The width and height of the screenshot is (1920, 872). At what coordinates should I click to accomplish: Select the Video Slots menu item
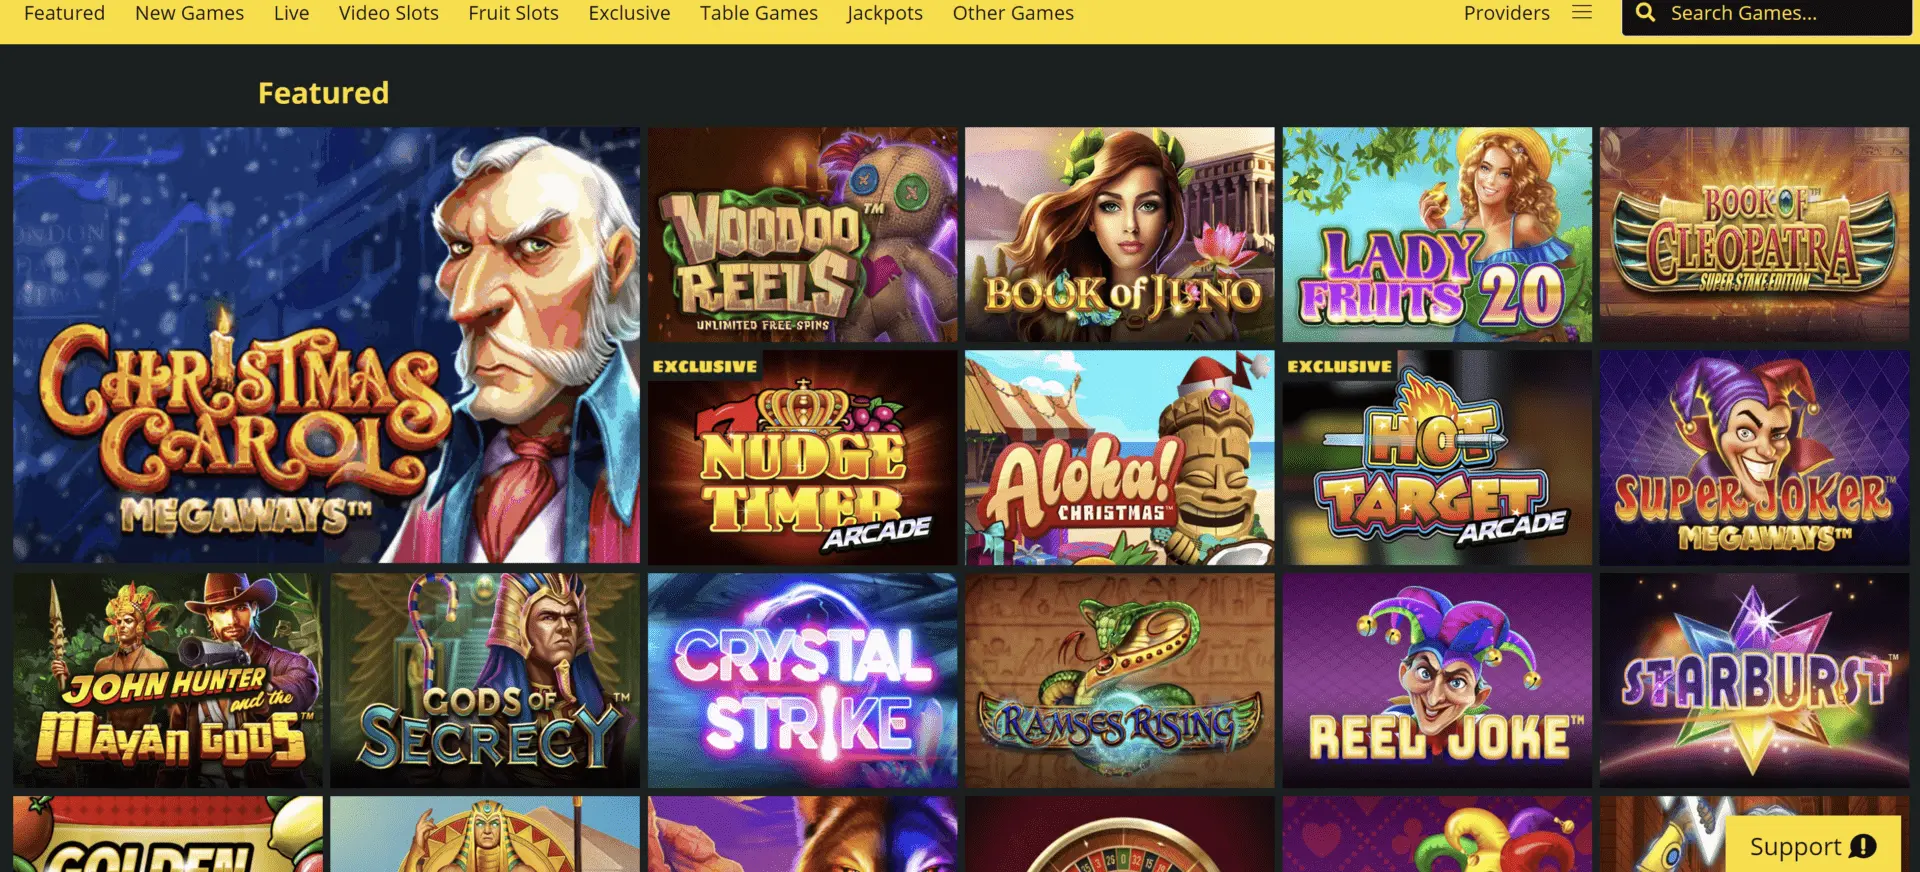[x=388, y=13]
